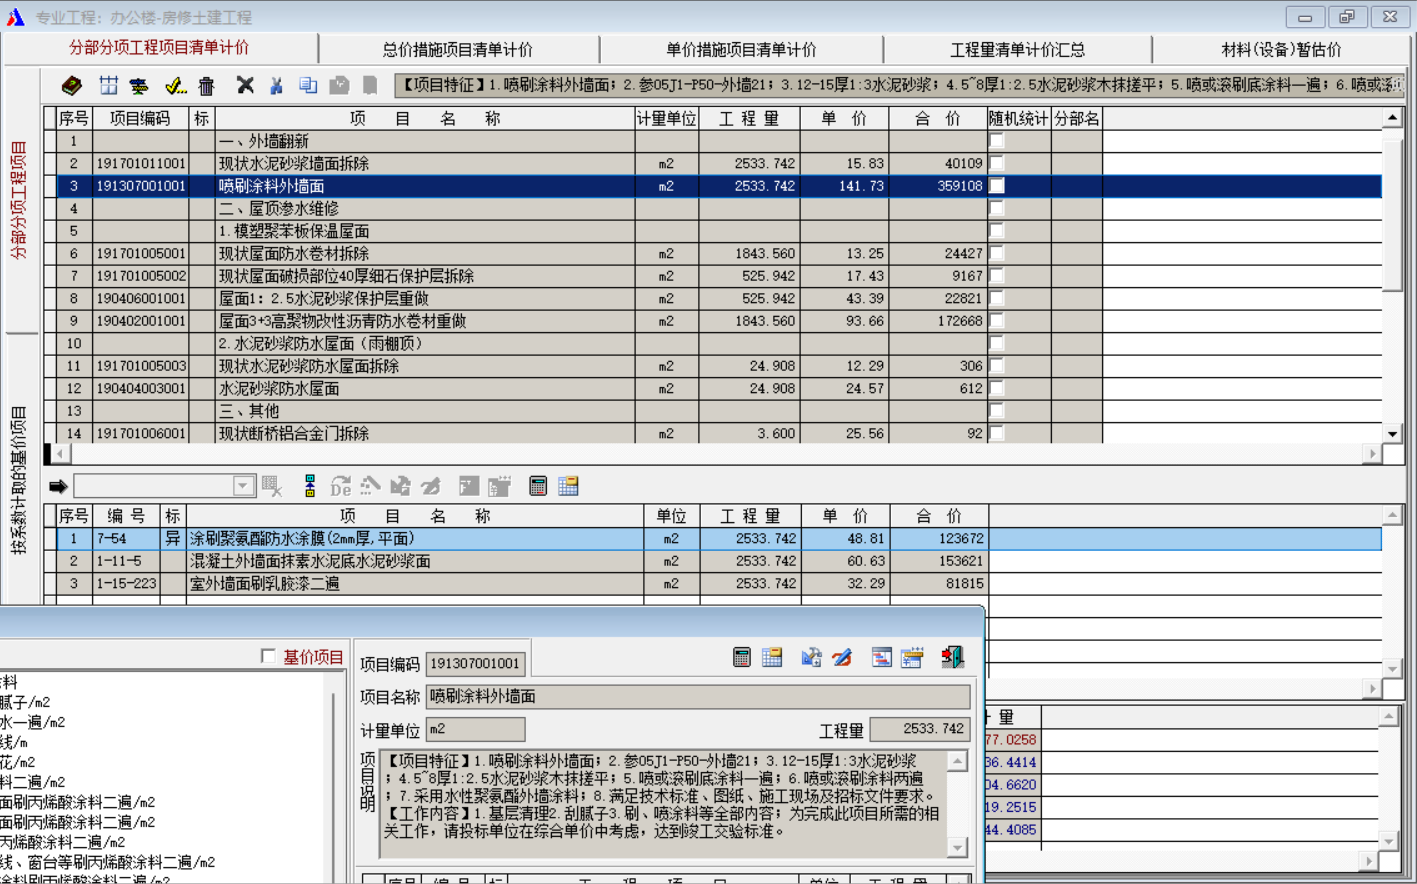Click the table grid icon in top toolbar
Screen dimensions: 1417x884
pyautogui.click(x=108, y=86)
